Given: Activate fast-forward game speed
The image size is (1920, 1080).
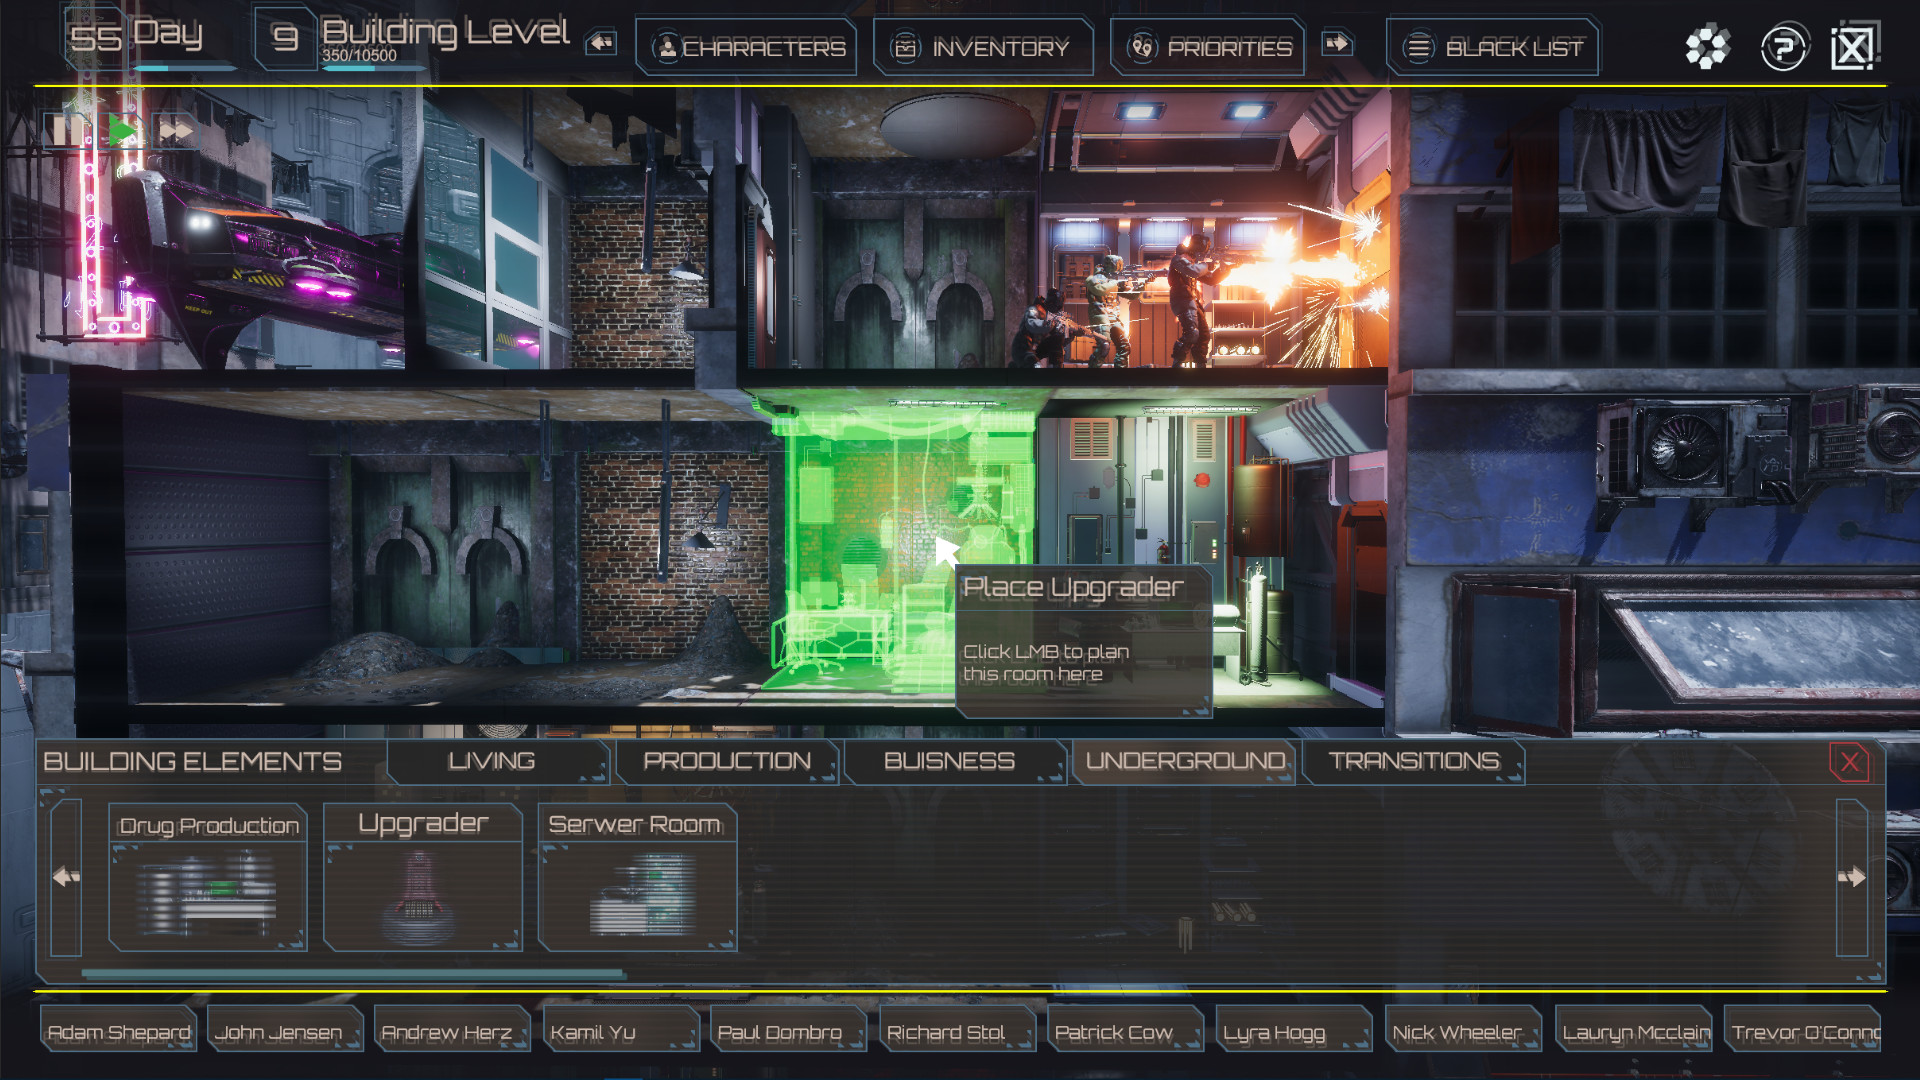Looking at the screenshot, I should pyautogui.click(x=175, y=130).
